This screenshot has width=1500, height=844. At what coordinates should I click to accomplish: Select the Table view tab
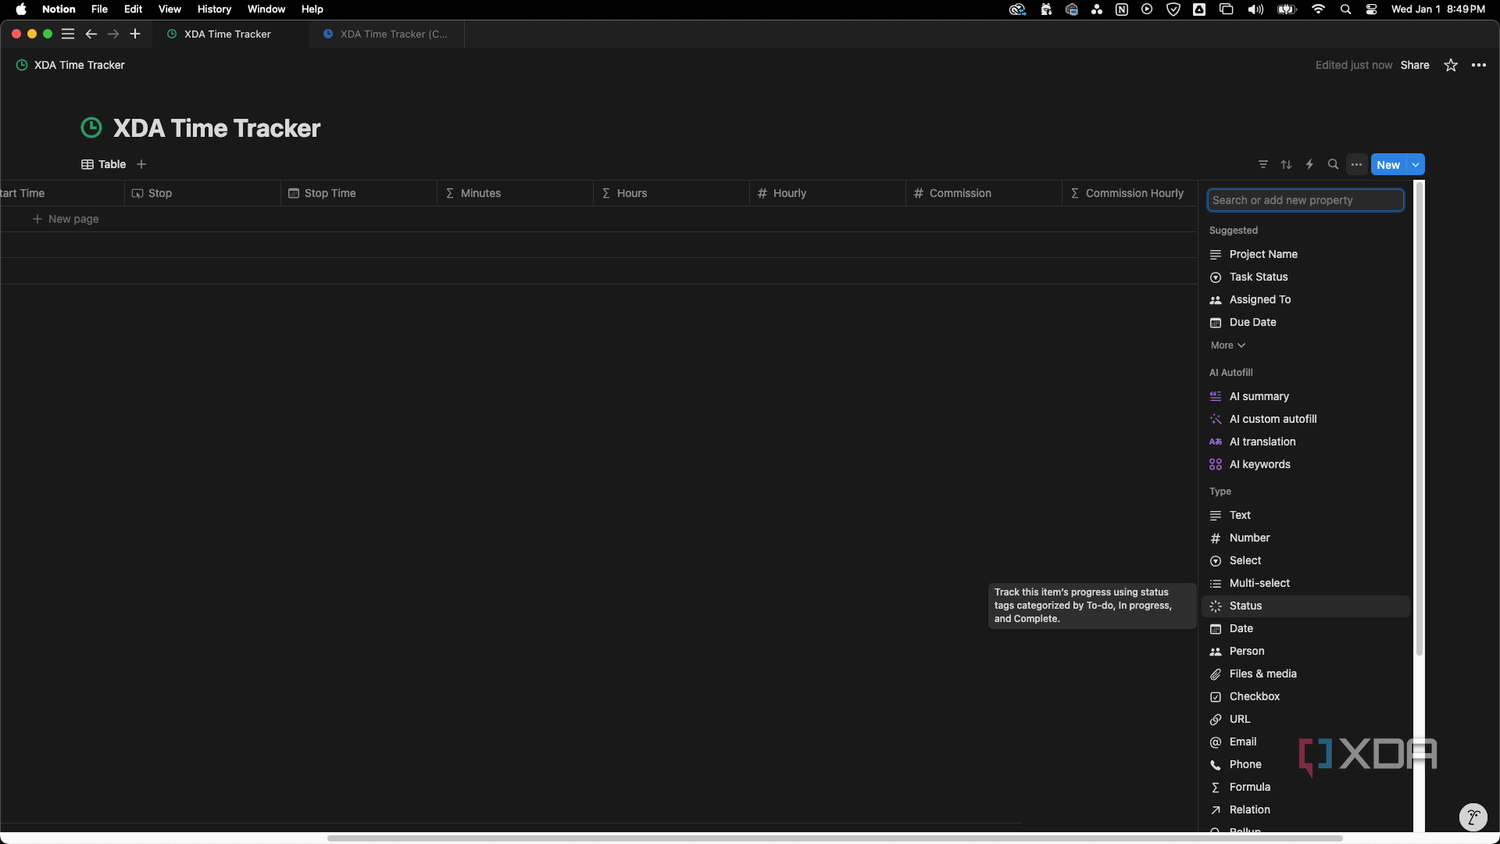104,164
